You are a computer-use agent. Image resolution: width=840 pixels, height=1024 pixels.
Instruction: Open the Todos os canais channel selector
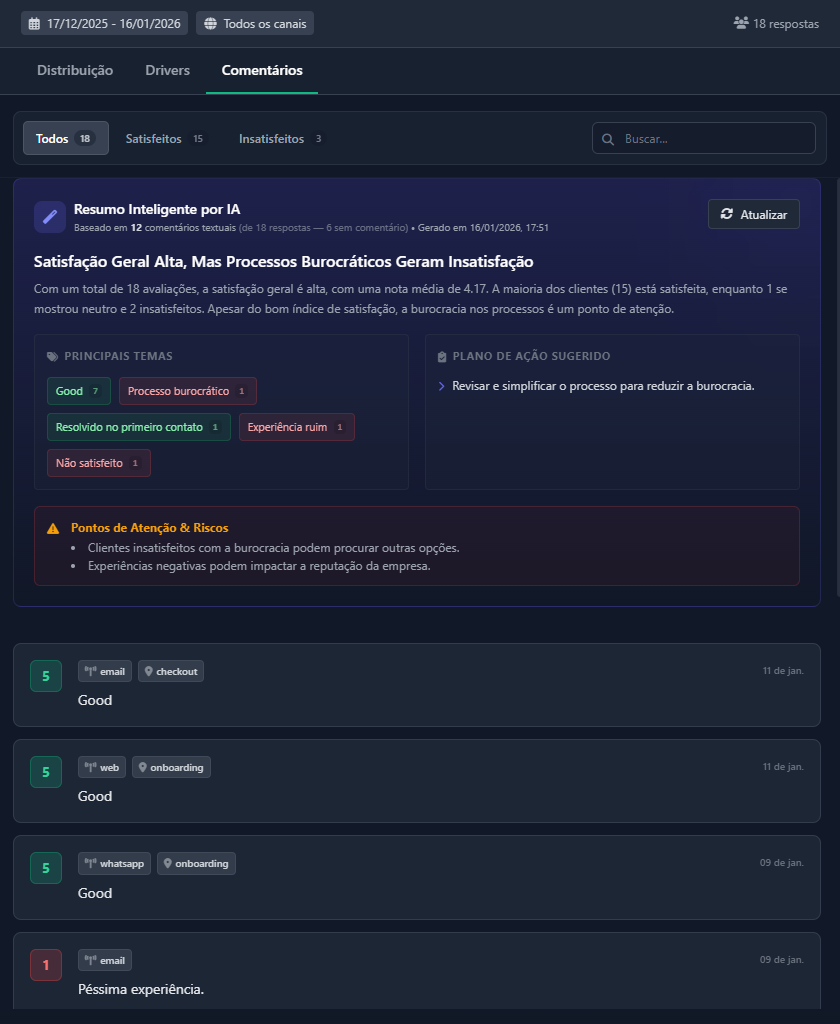coord(254,22)
